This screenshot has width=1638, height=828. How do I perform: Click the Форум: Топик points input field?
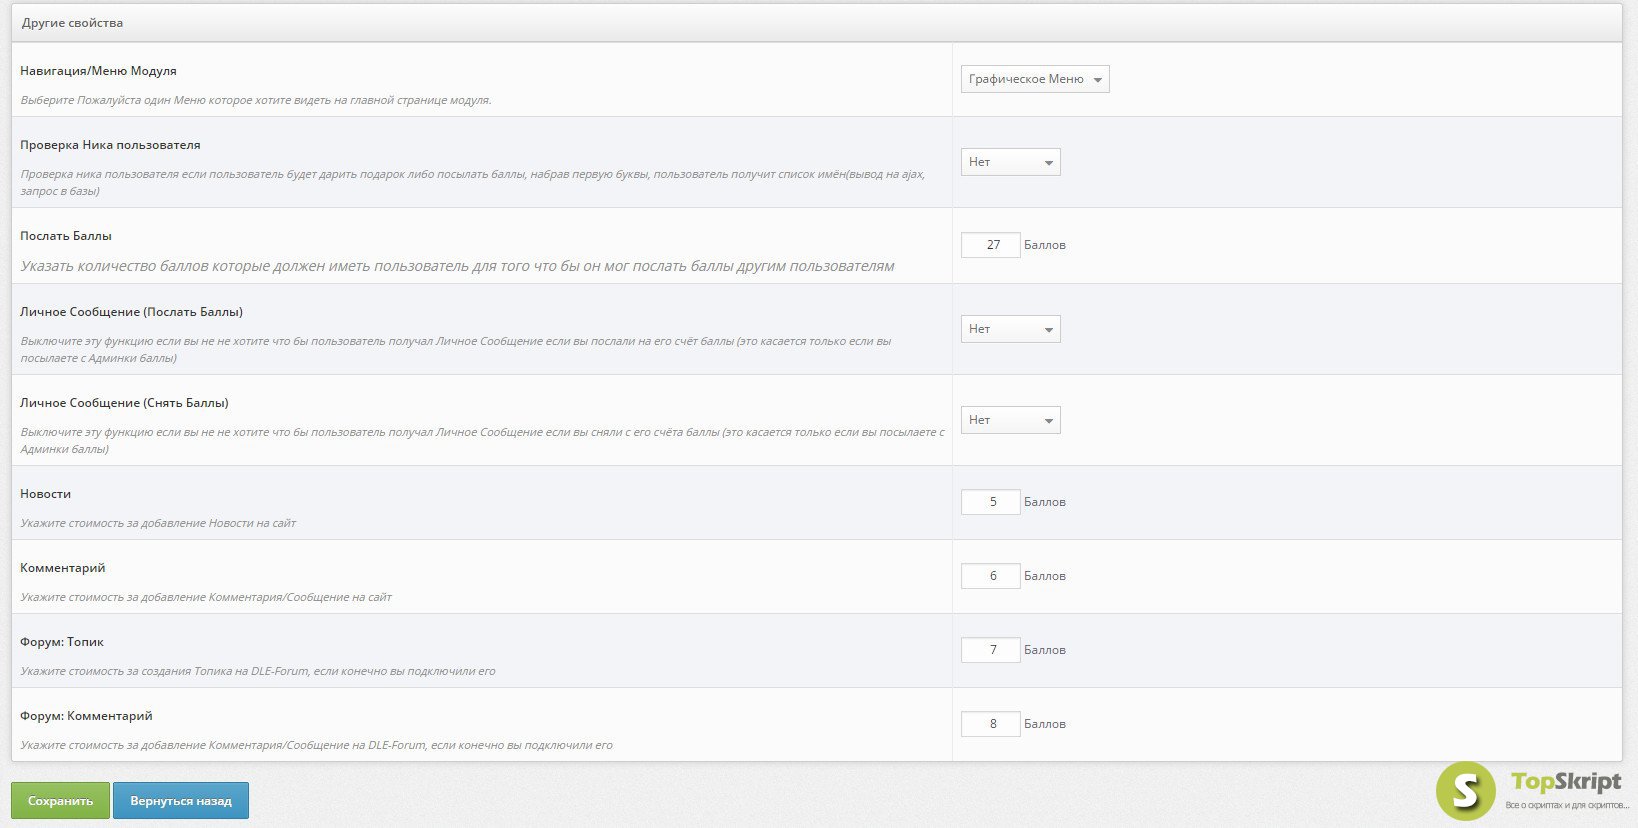[x=991, y=650]
